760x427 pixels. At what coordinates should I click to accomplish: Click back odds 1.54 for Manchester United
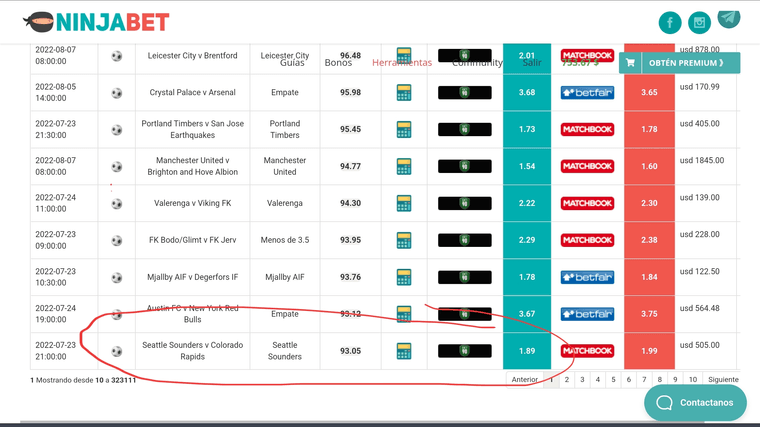pos(527,166)
